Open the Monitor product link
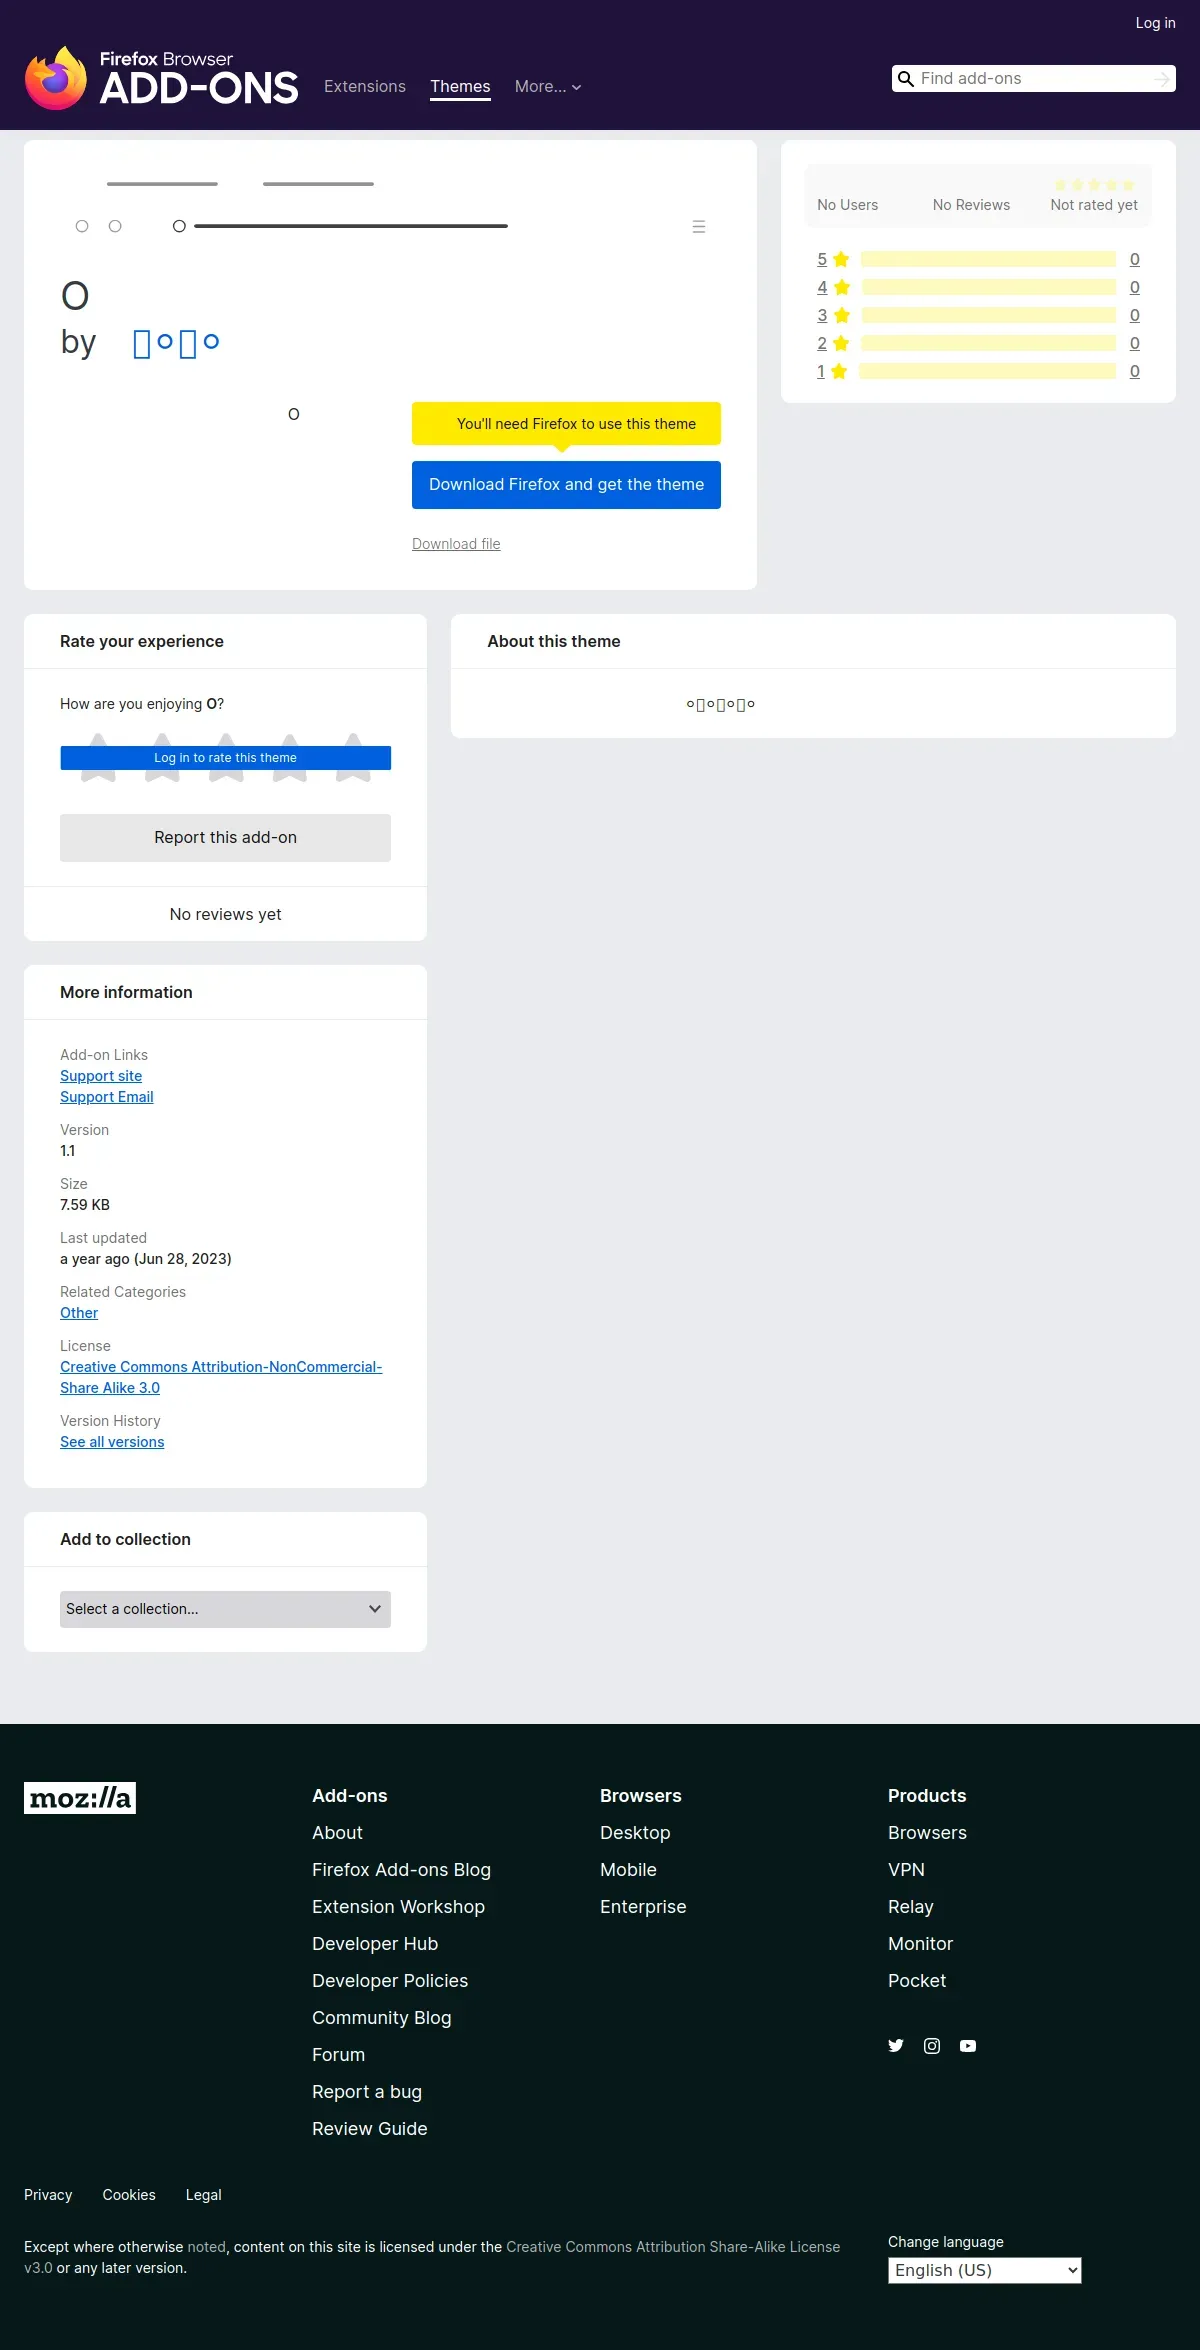Screen dimensions: 1200x2350 tap(920, 1944)
